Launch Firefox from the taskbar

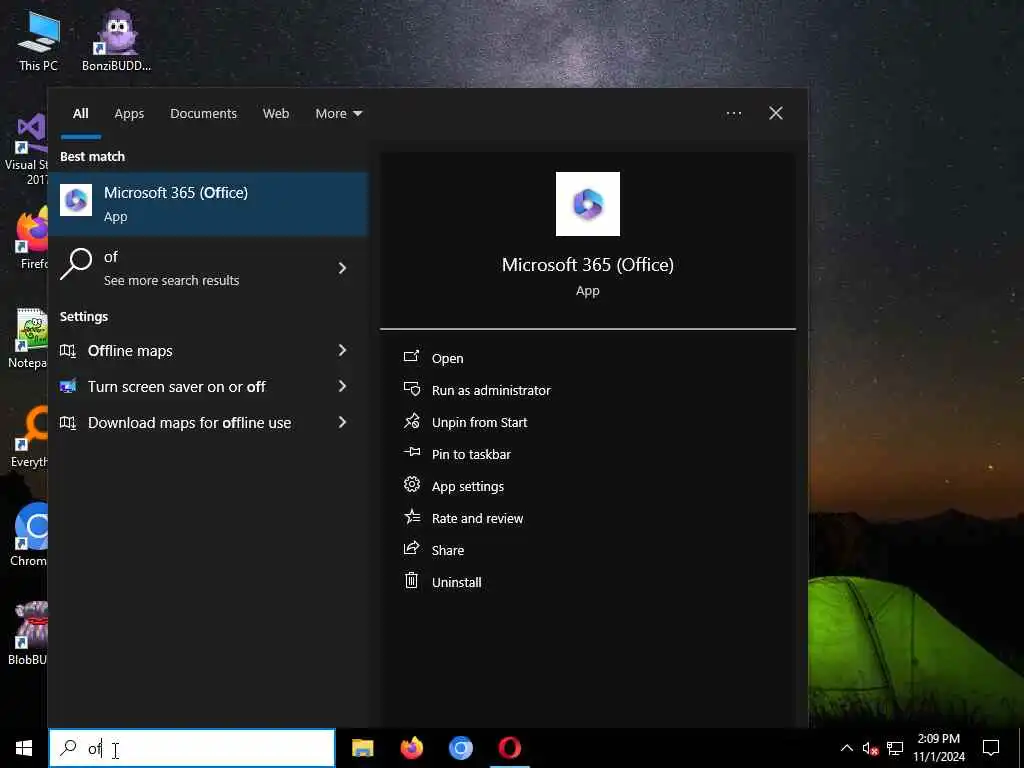click(x=411, y=748)
